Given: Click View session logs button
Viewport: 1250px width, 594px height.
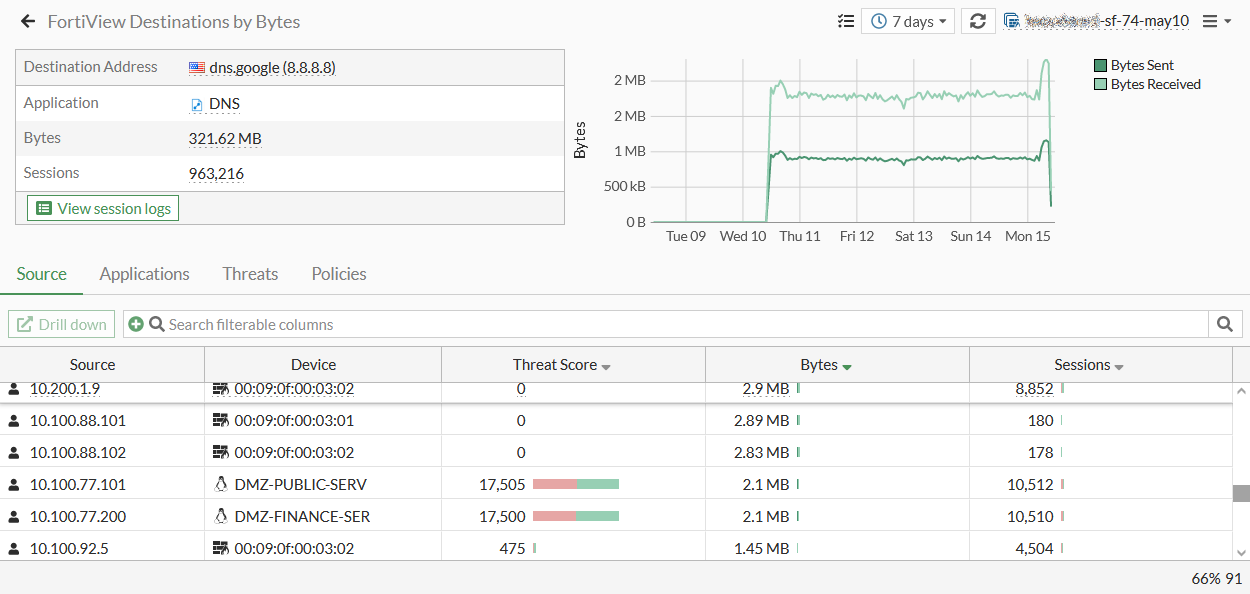Looking at the screenshot, I should (x=103, y=209).
